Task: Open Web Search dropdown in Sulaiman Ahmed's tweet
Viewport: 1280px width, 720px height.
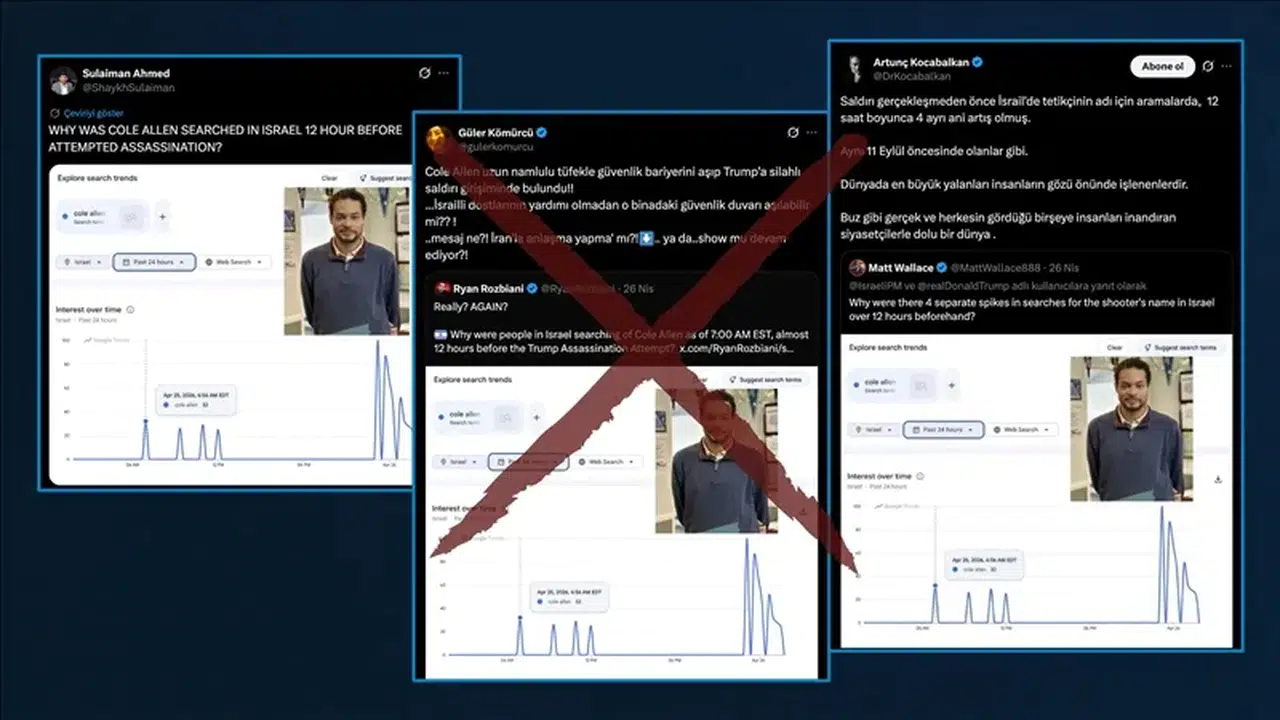Action: [x=235, y=262]
